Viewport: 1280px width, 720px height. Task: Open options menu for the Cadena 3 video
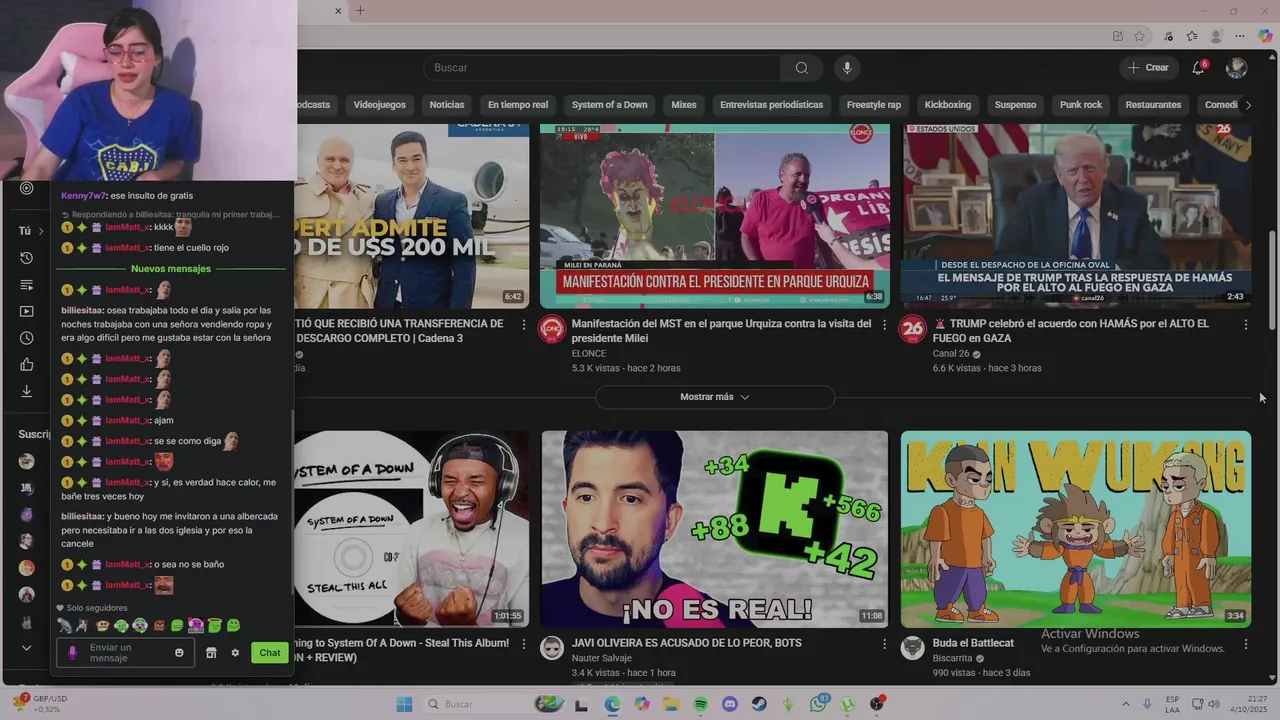(523, 325)
